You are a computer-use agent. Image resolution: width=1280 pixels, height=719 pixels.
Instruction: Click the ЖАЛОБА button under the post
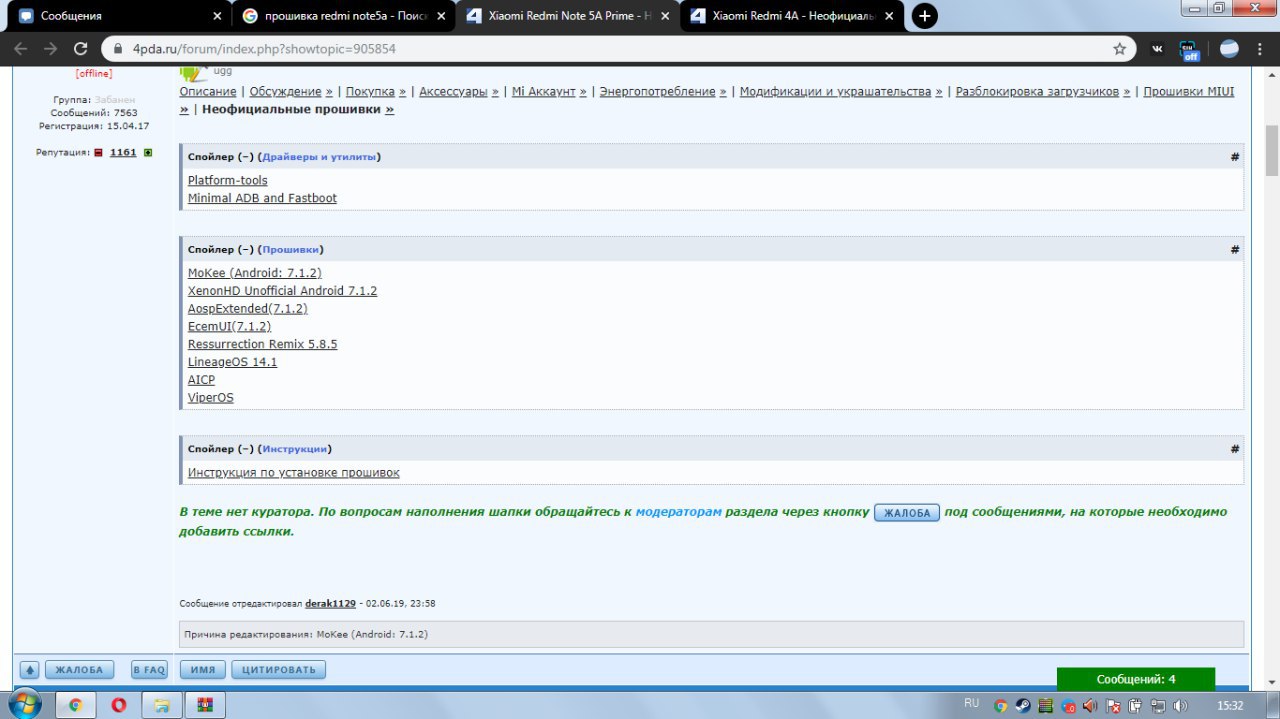pos(79,670)
